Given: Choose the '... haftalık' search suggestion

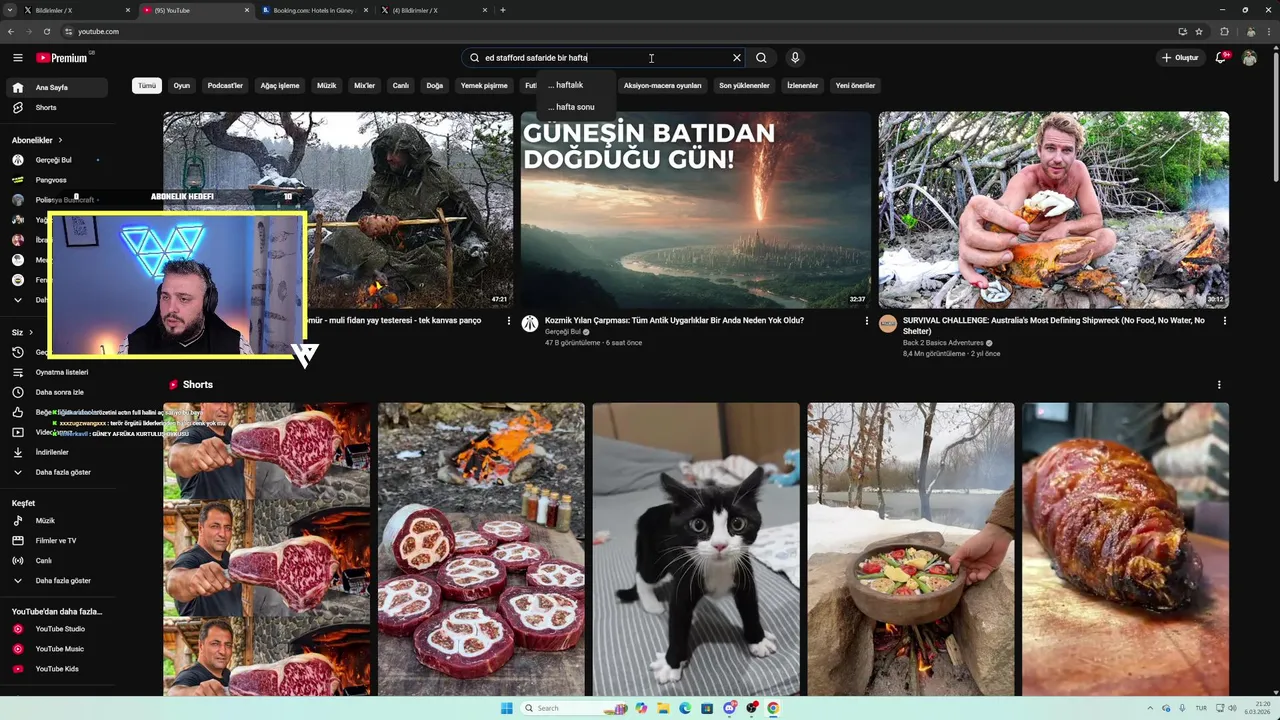Looking at the screenshot, I should [x=576, y=85].
